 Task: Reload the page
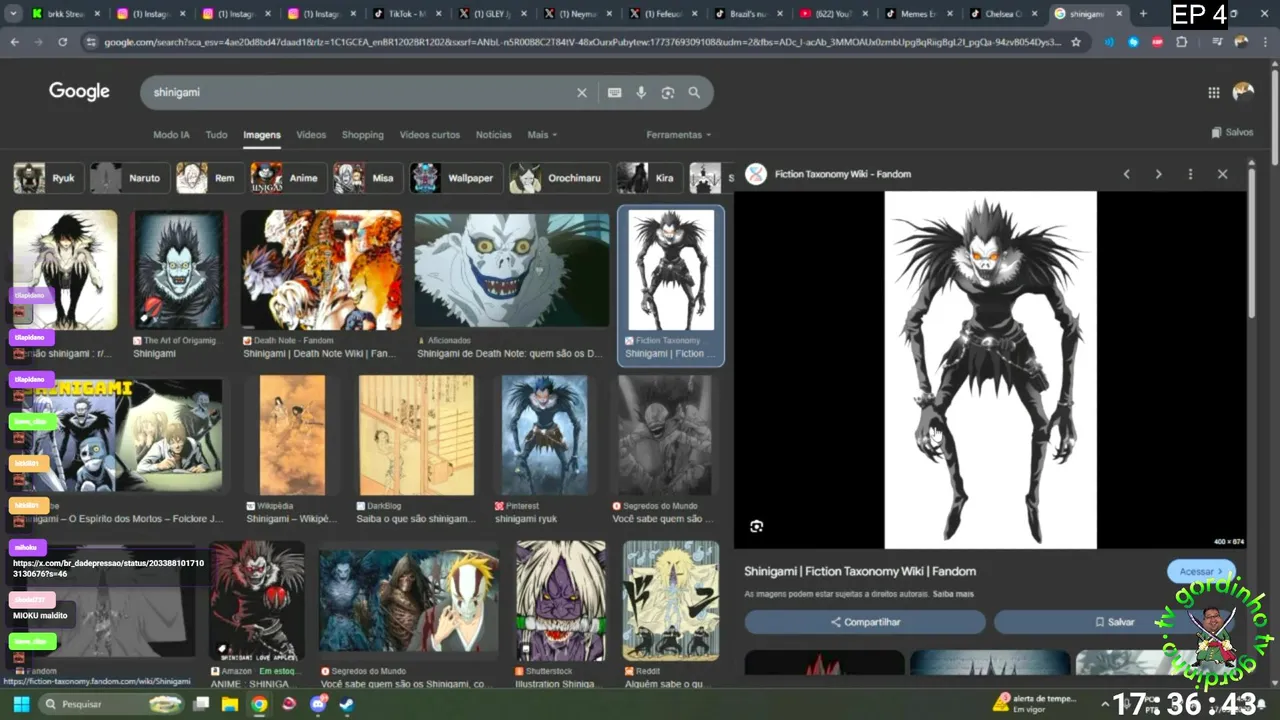tap(62, 42)
